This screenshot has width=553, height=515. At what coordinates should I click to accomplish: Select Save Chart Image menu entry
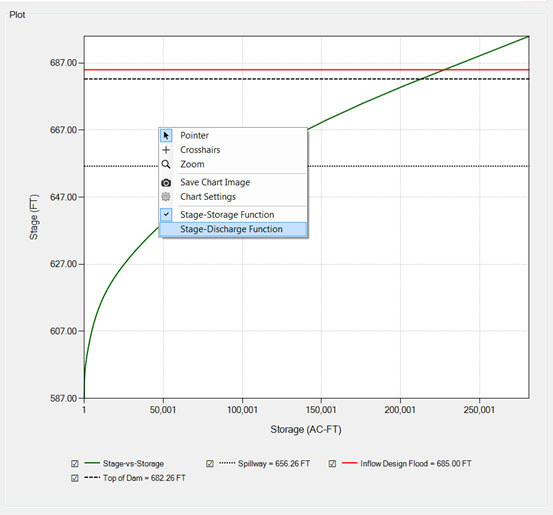pos(233,182)
